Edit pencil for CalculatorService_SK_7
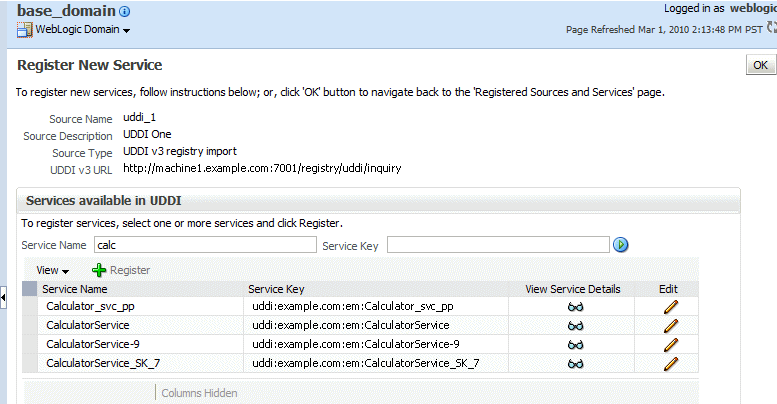Viewport: 777px width, 404px height. [670, 363]
